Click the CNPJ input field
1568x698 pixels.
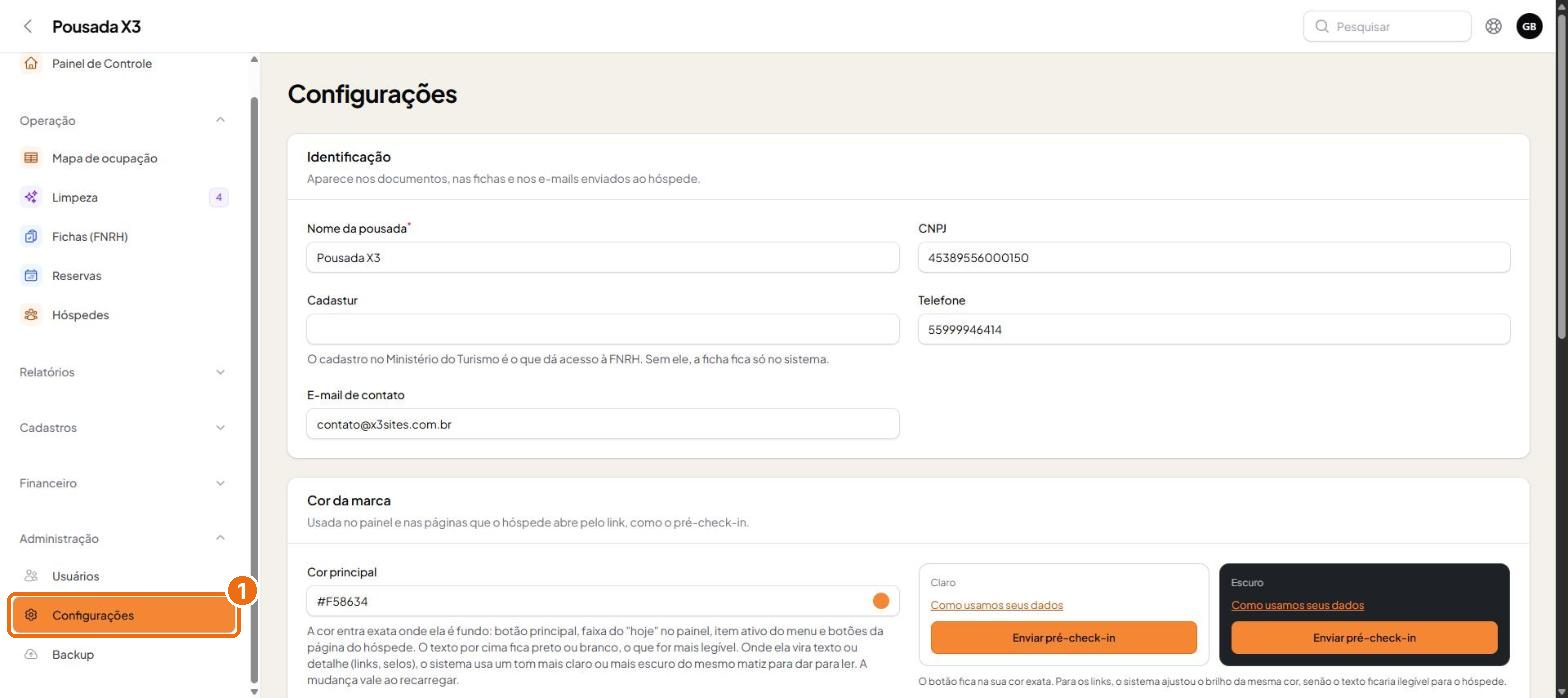pos(1214,258)
